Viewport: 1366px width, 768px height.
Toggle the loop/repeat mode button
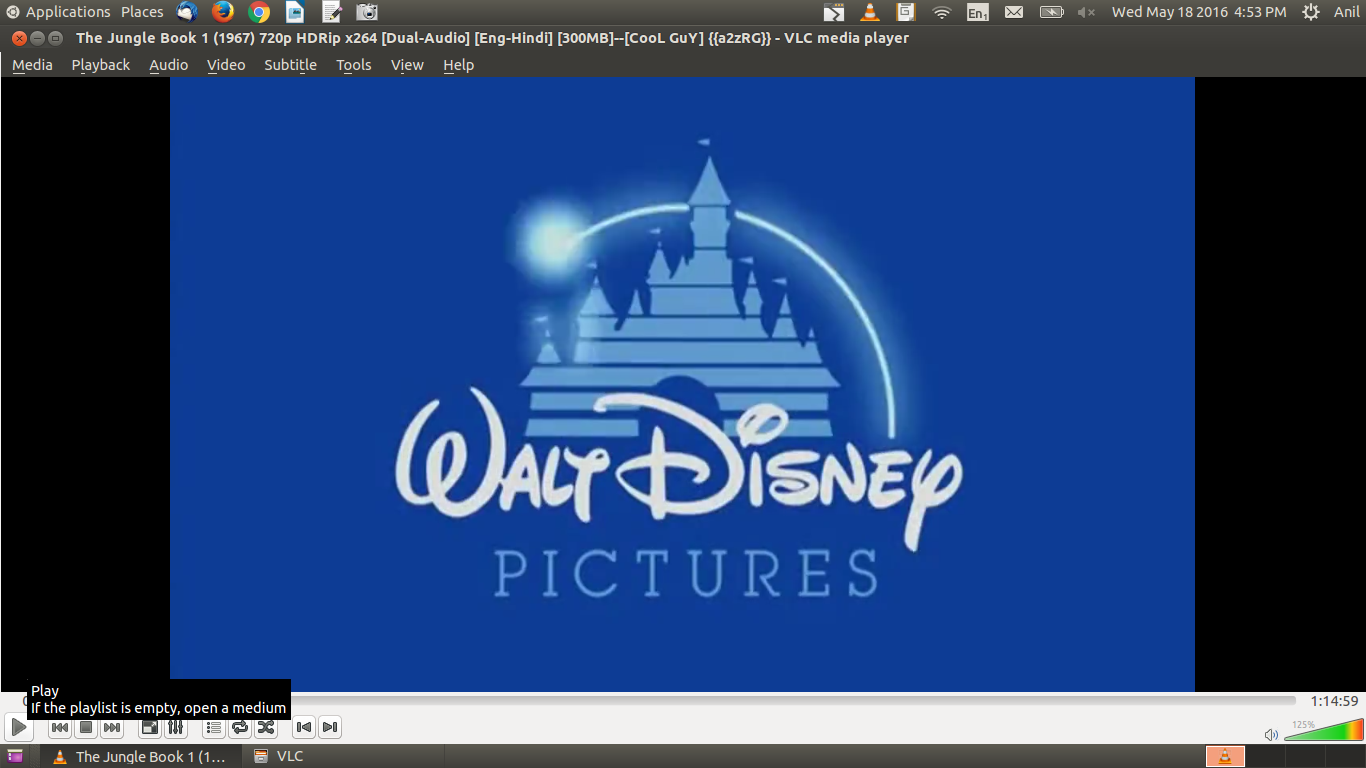240,728
